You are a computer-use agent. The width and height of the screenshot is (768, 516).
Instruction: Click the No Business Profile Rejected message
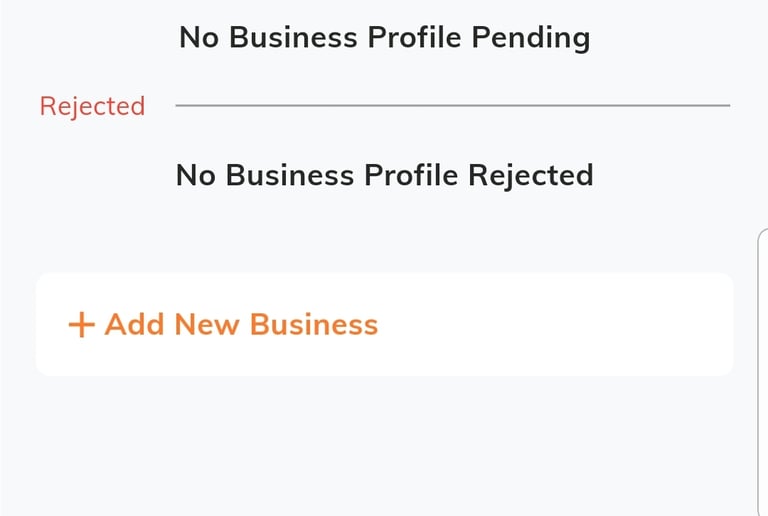tap(384, 175)
